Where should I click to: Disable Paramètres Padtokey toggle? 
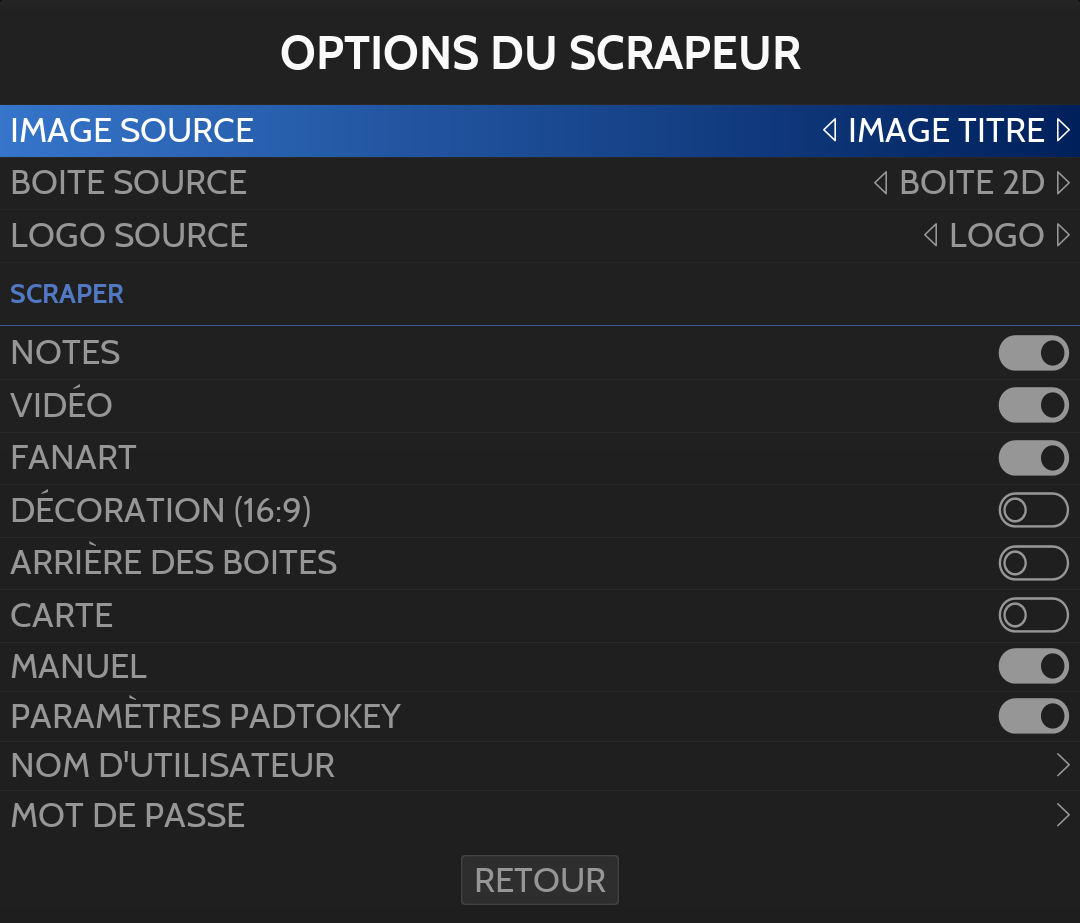(1033, 716)
